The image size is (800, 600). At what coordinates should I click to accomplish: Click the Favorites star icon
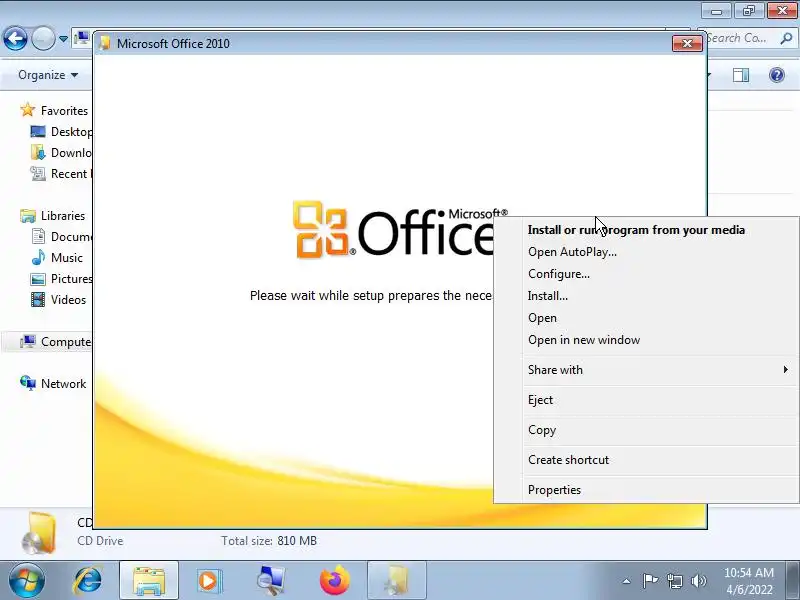[28, 110]
